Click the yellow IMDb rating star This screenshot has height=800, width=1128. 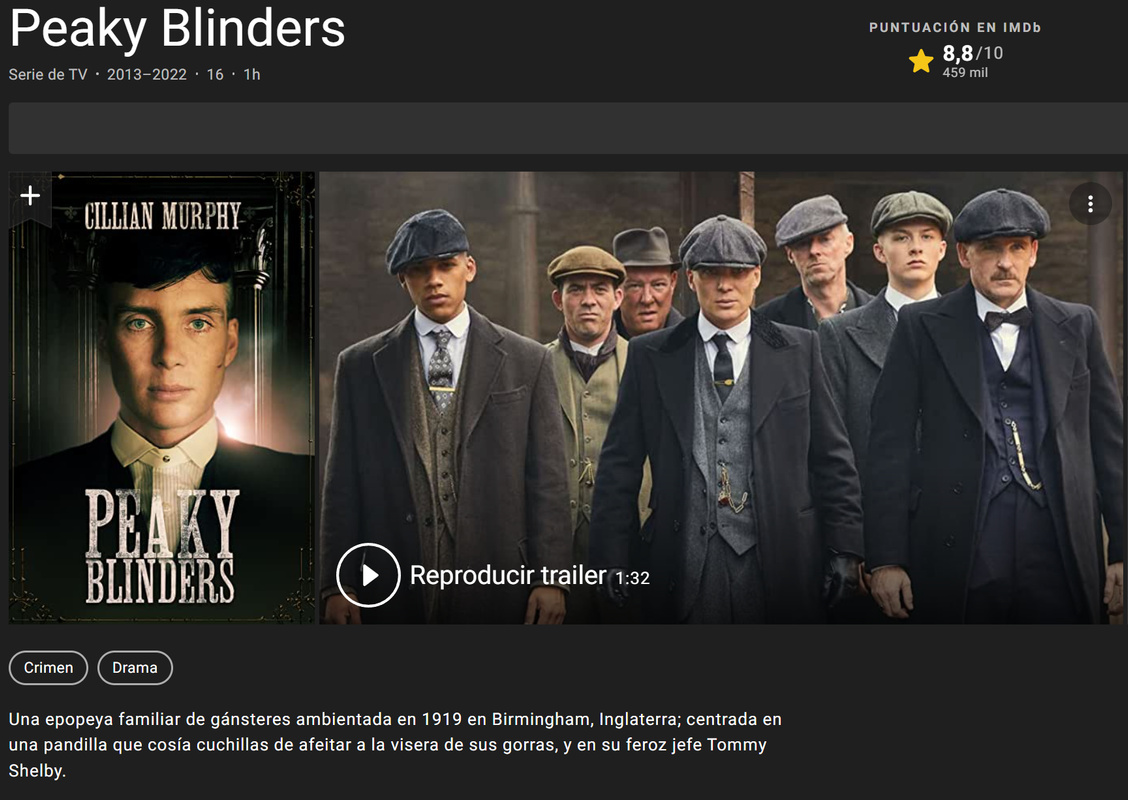921,61
